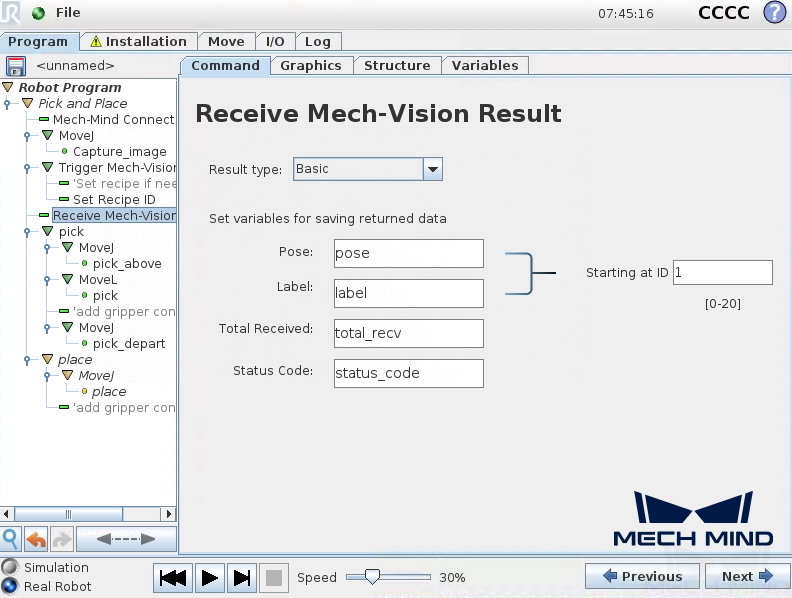
Task: Click the Pose variable input field
Action: pyautogui.click(x=409, y=254)
